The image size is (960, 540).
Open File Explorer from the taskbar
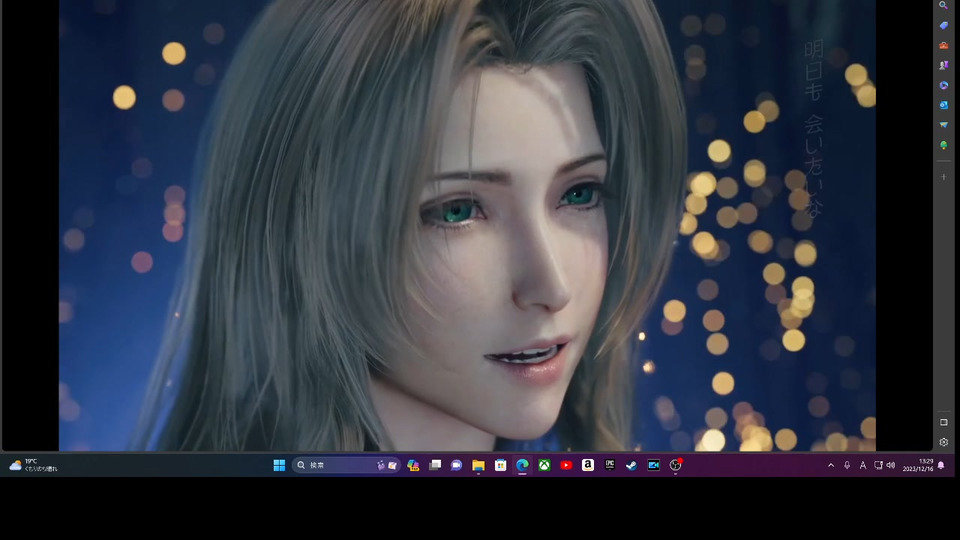click(478, 465)
